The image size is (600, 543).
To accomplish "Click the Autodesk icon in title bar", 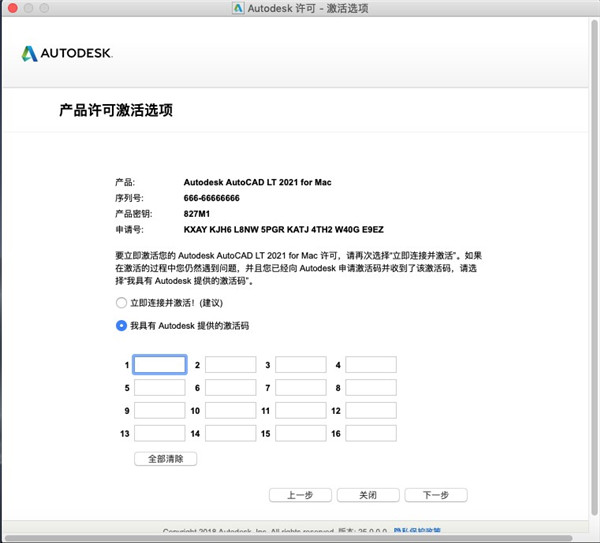I will (x=238, y=8).
